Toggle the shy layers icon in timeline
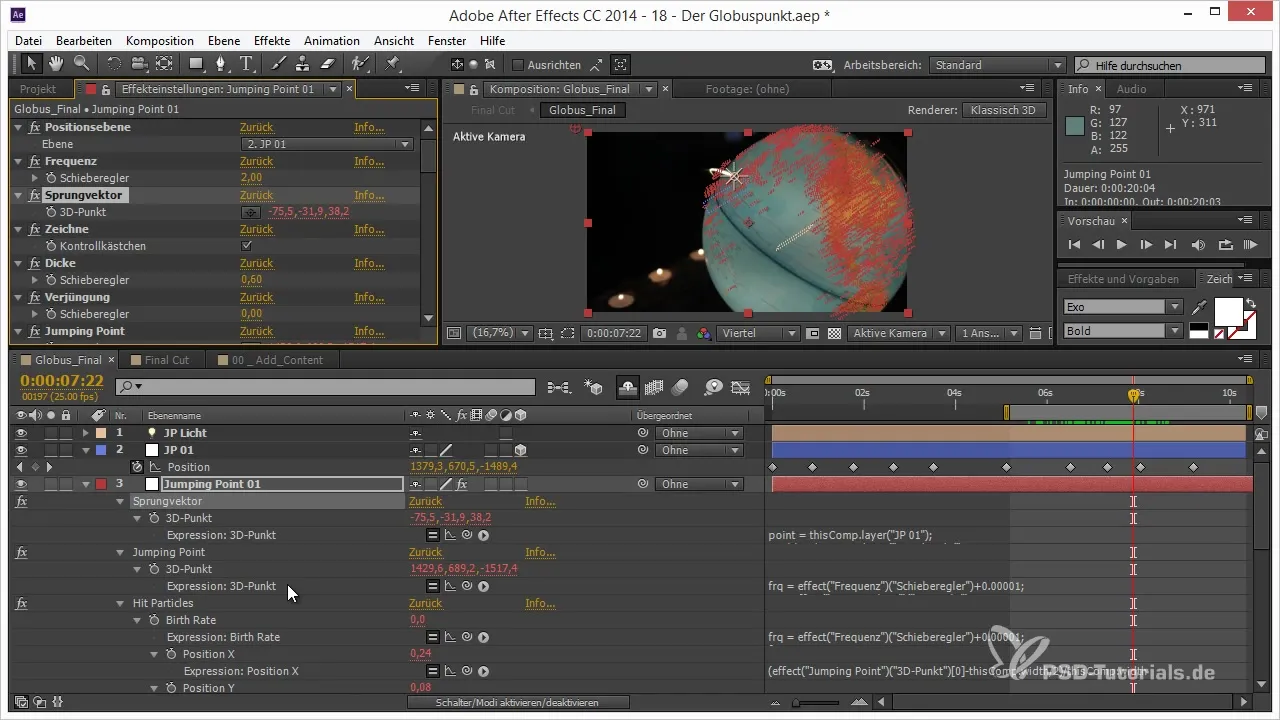The height and width of the screenshot is (720, 1280). (x=630, y=387)
